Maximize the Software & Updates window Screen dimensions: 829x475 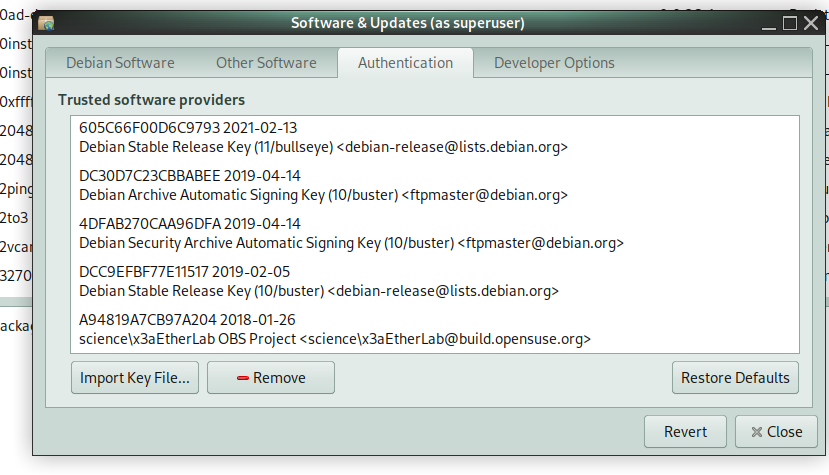pos(790,23)
